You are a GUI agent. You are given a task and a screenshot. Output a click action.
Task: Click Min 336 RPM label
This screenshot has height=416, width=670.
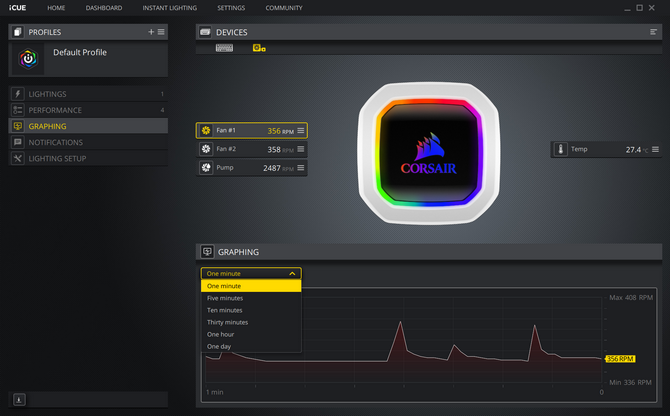(x=630, y=382)
